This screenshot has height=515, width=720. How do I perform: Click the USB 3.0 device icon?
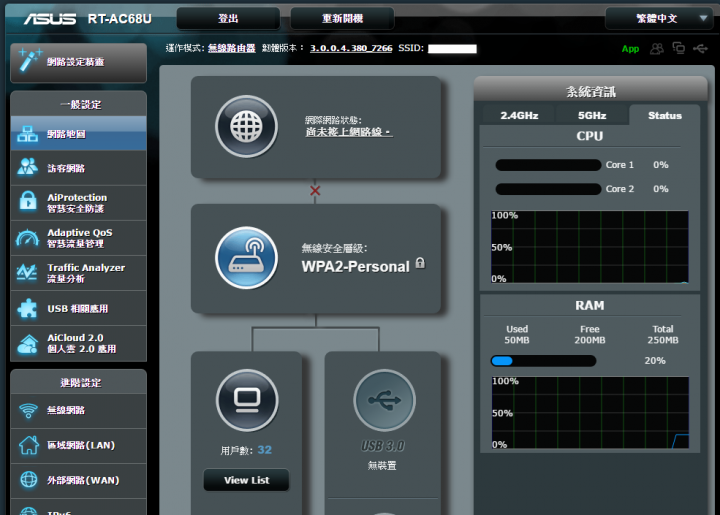(x=384, y=400)
